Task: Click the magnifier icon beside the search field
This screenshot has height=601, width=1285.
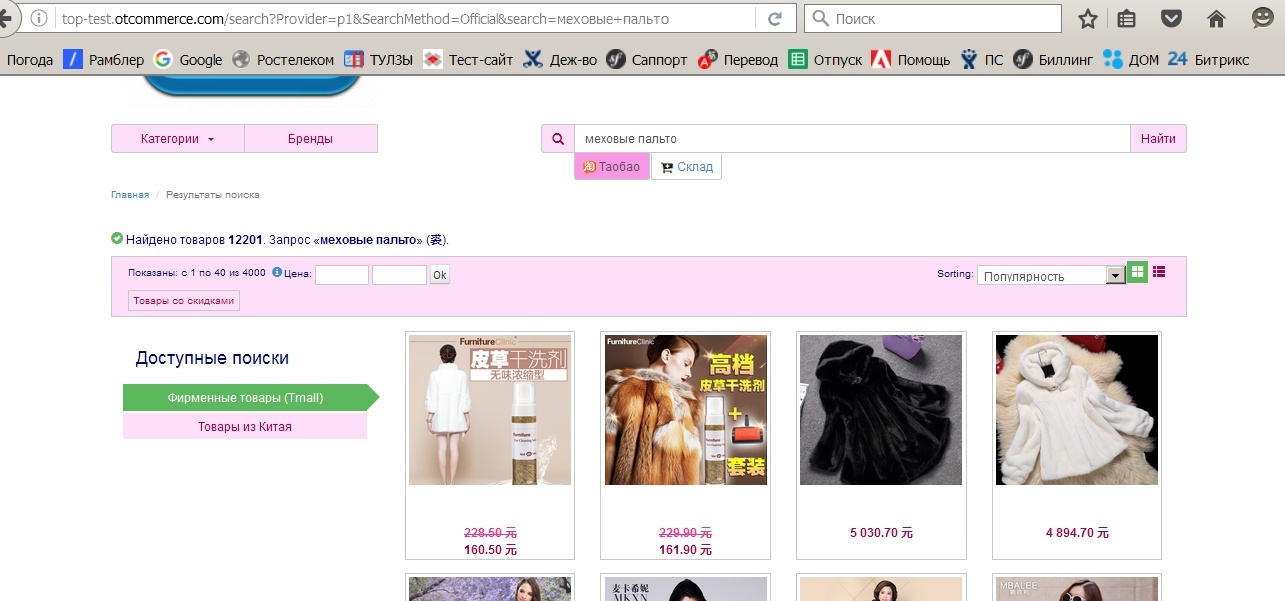Action: (x=557, y=139)
